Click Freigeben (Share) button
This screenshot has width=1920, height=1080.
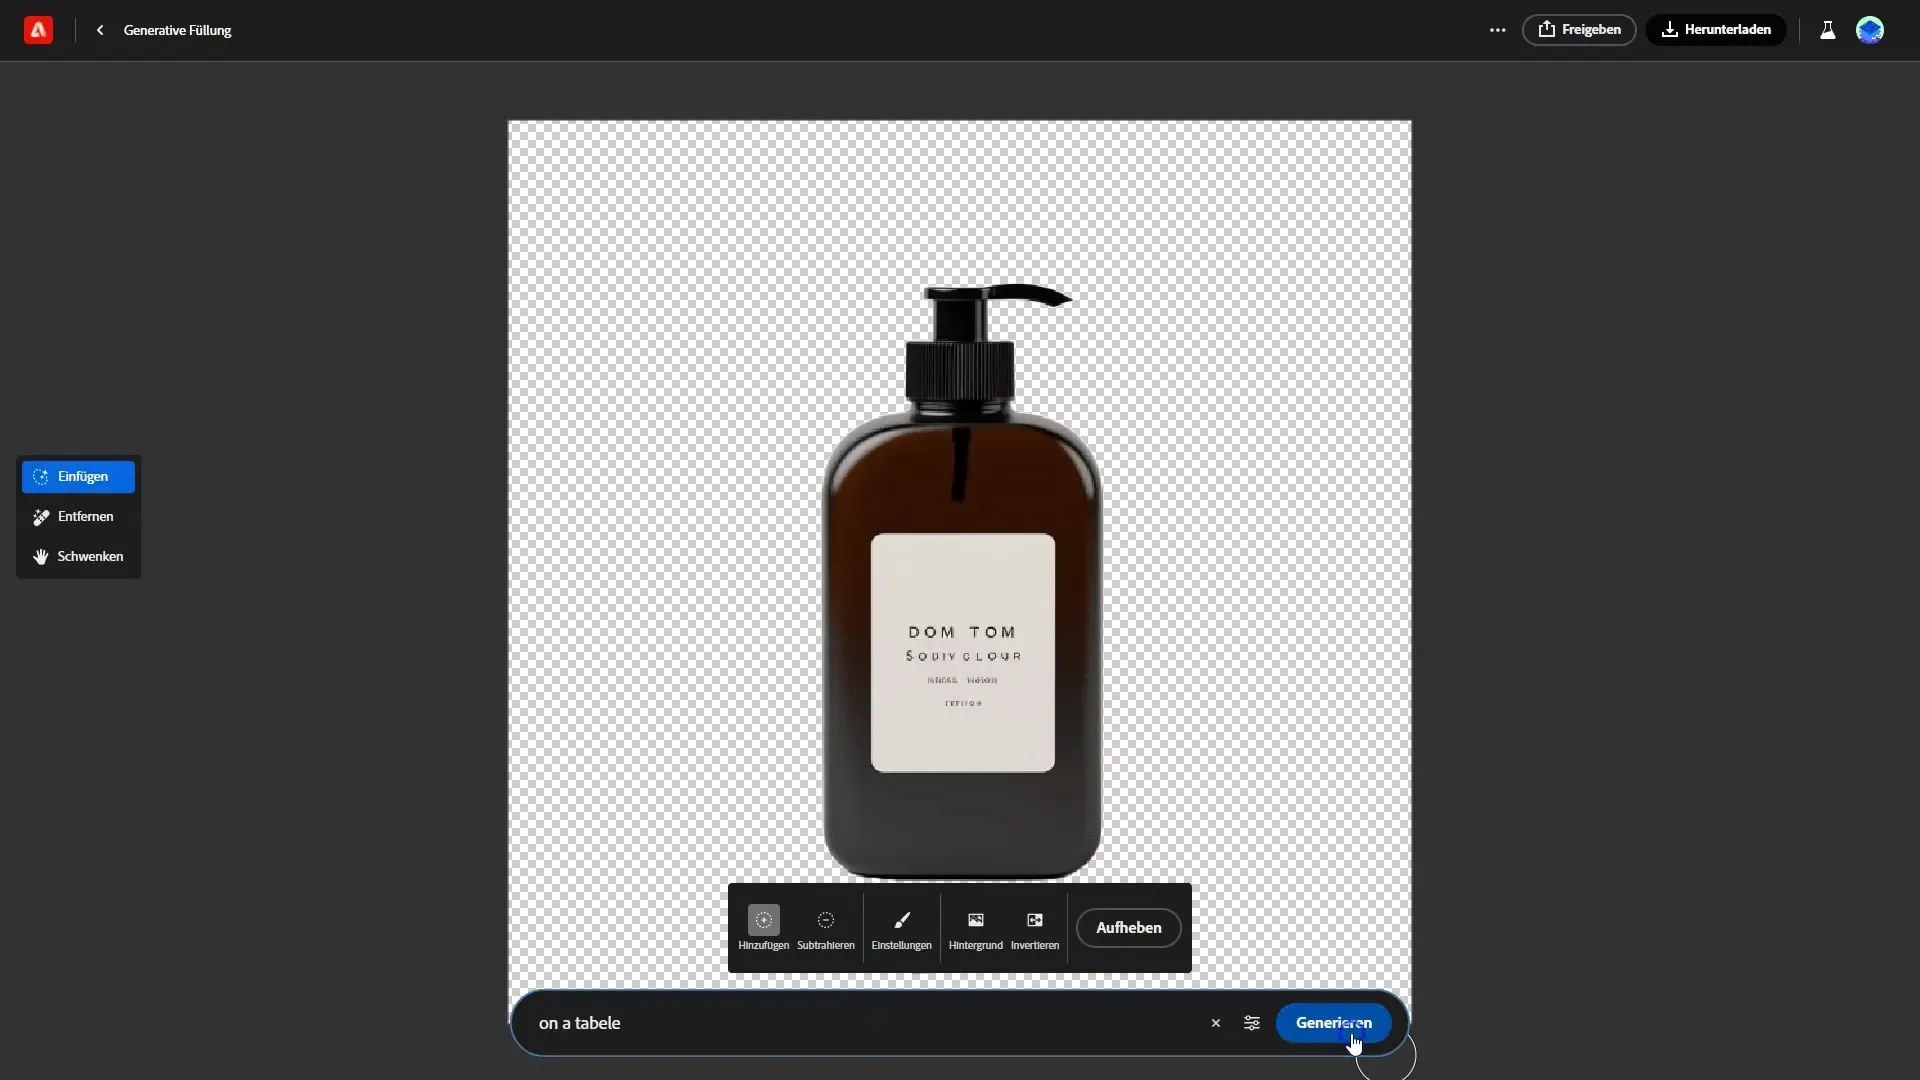tap(1580, 29)
